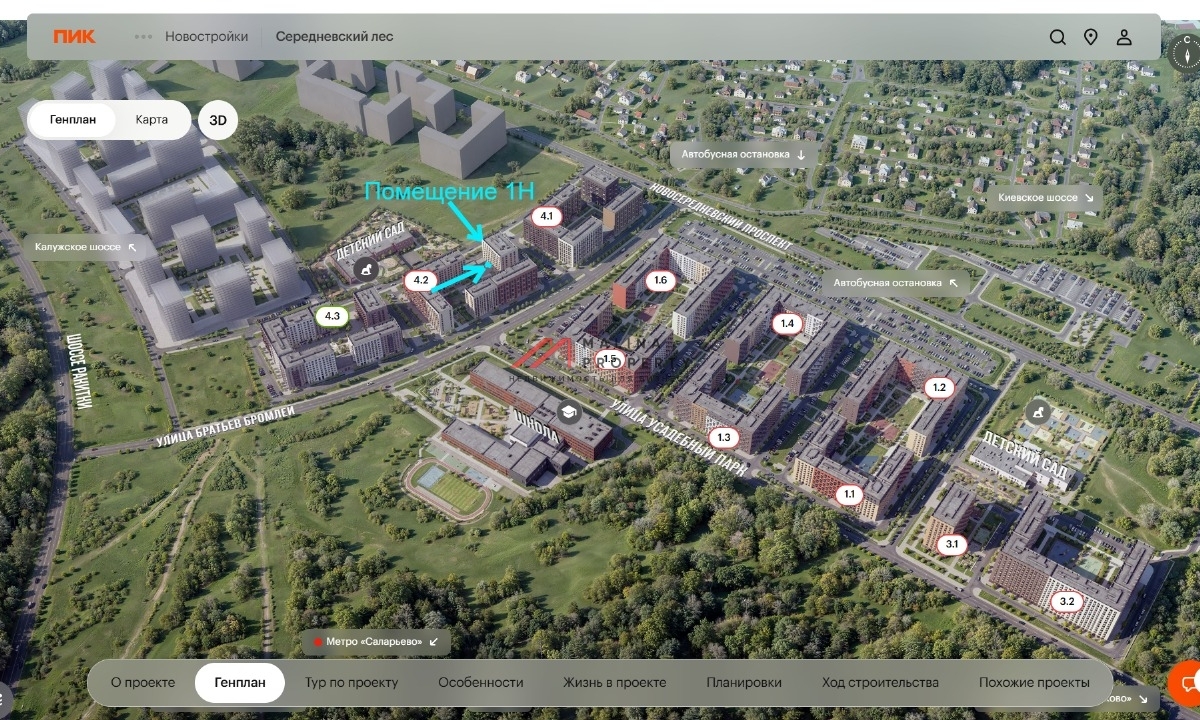This screenshot has width=1200, height=720.
Task: Click the map location pin icon
Action: 1091,37
